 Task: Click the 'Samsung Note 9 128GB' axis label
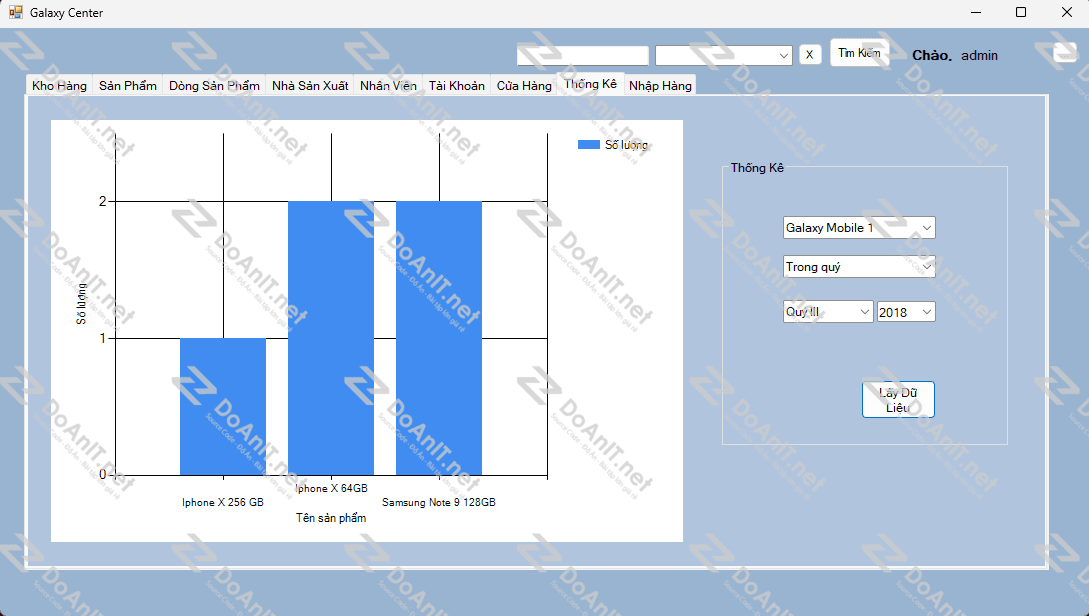[x=439, y=502]
